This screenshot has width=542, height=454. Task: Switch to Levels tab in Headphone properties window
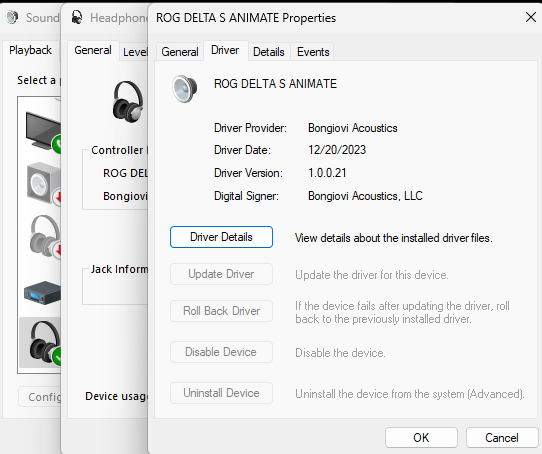click(x=135, y=52)
